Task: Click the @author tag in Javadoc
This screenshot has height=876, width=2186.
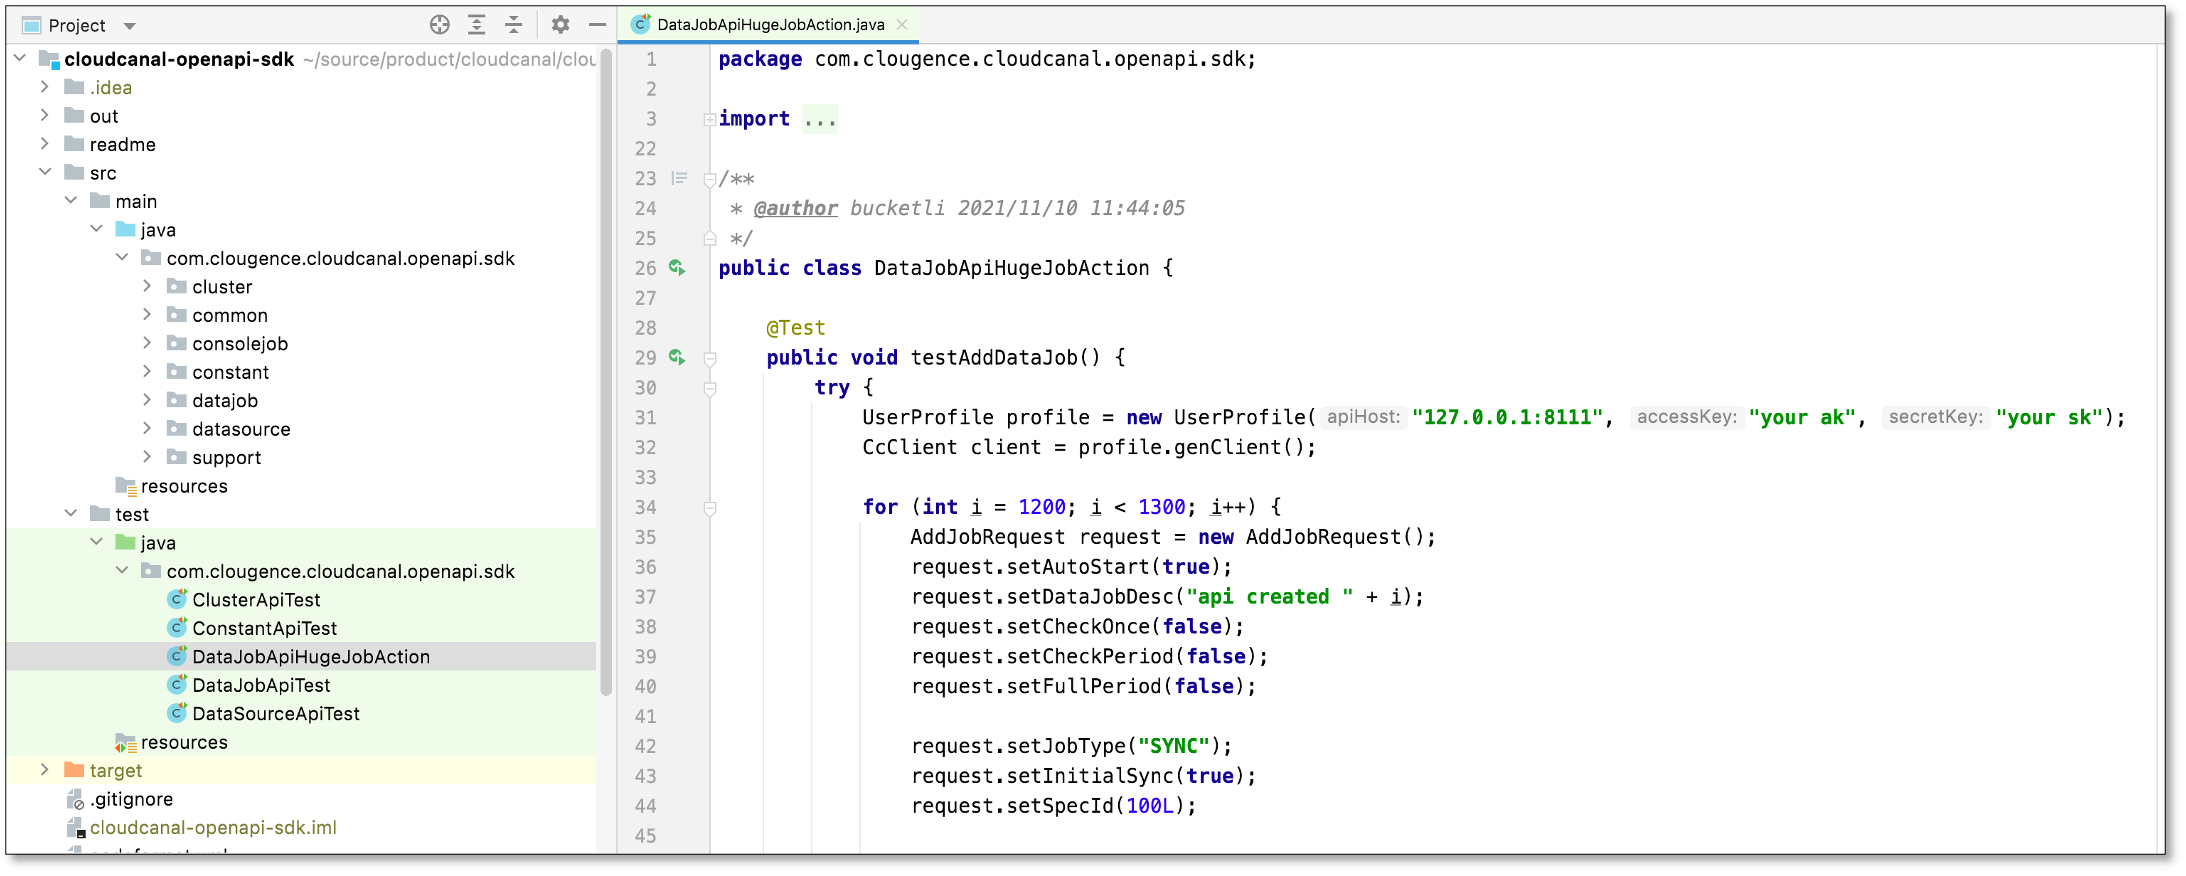Action: 795,208
